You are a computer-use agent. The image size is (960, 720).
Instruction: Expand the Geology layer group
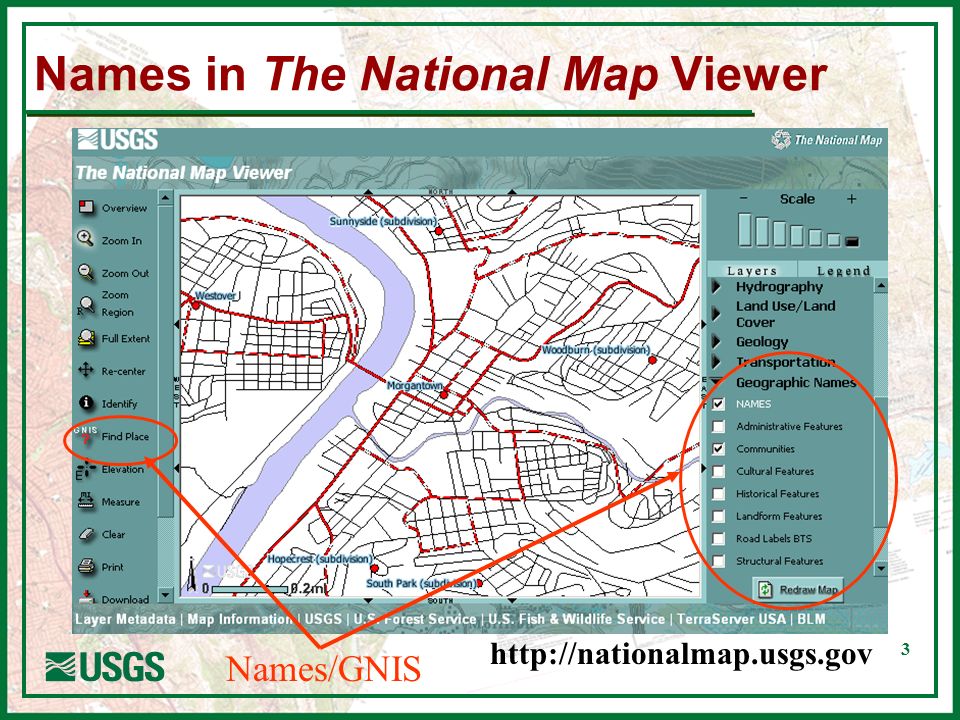tap(716, 341)
